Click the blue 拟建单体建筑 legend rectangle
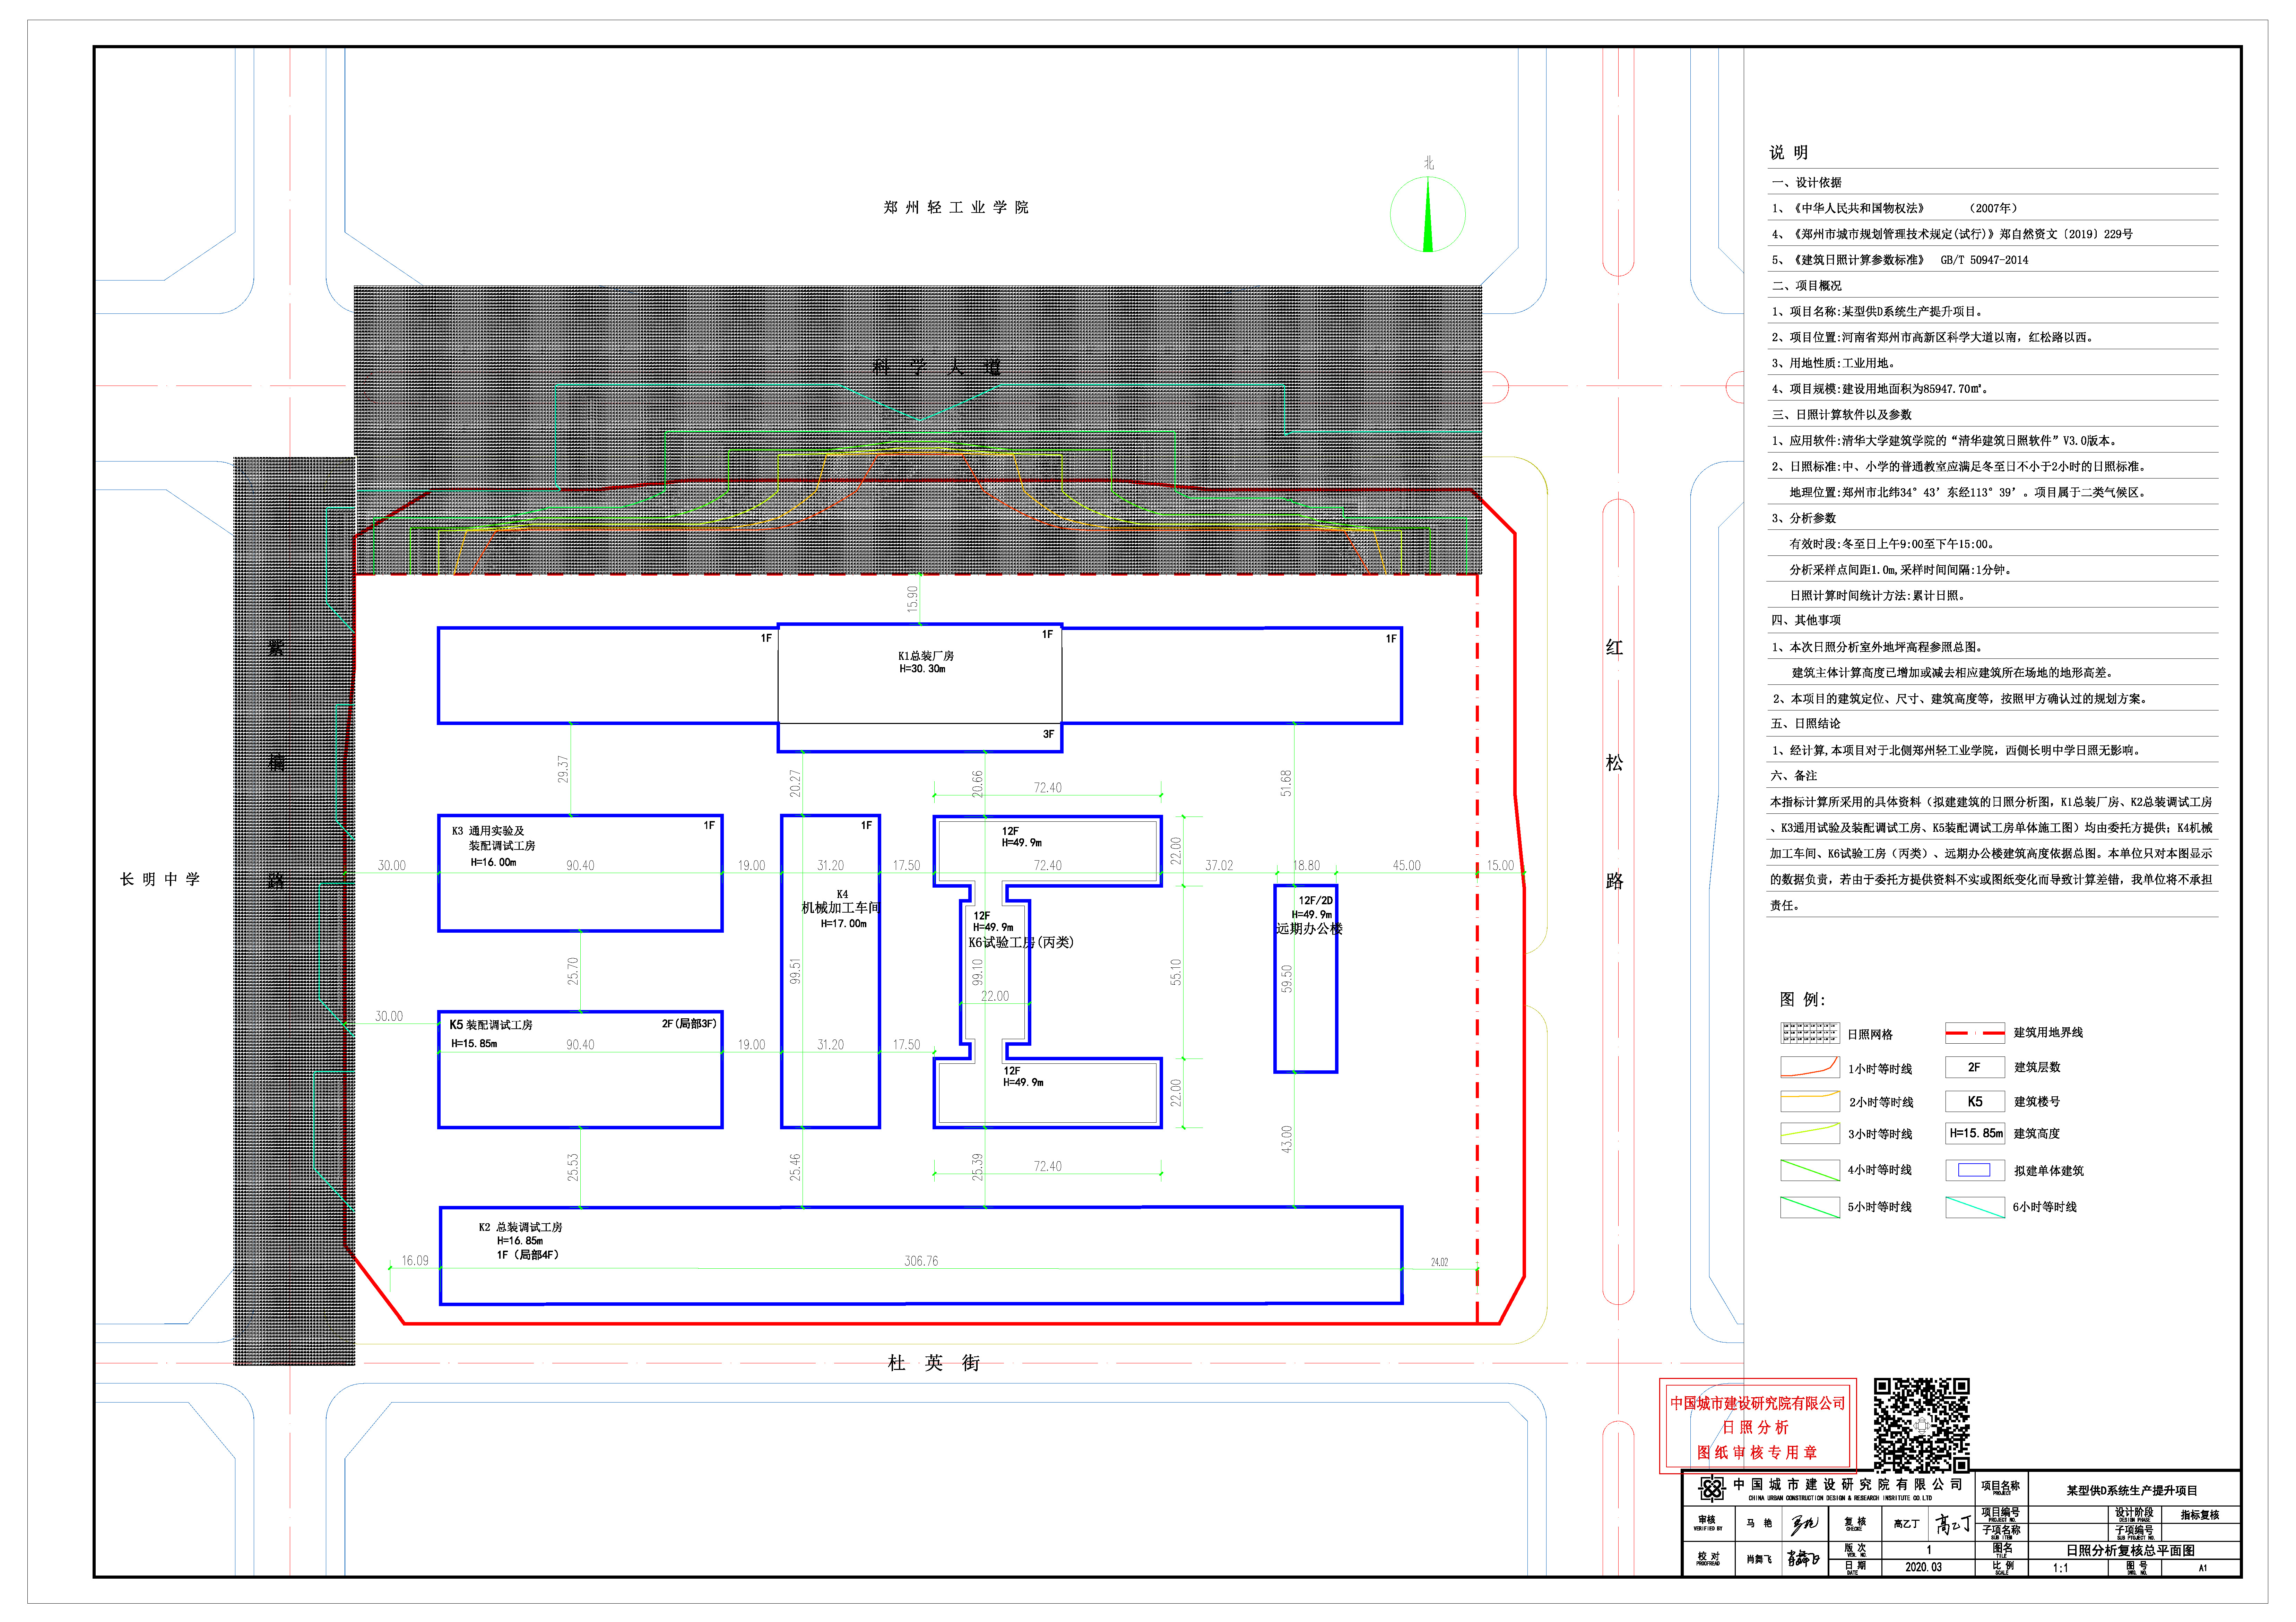 1974,1170
